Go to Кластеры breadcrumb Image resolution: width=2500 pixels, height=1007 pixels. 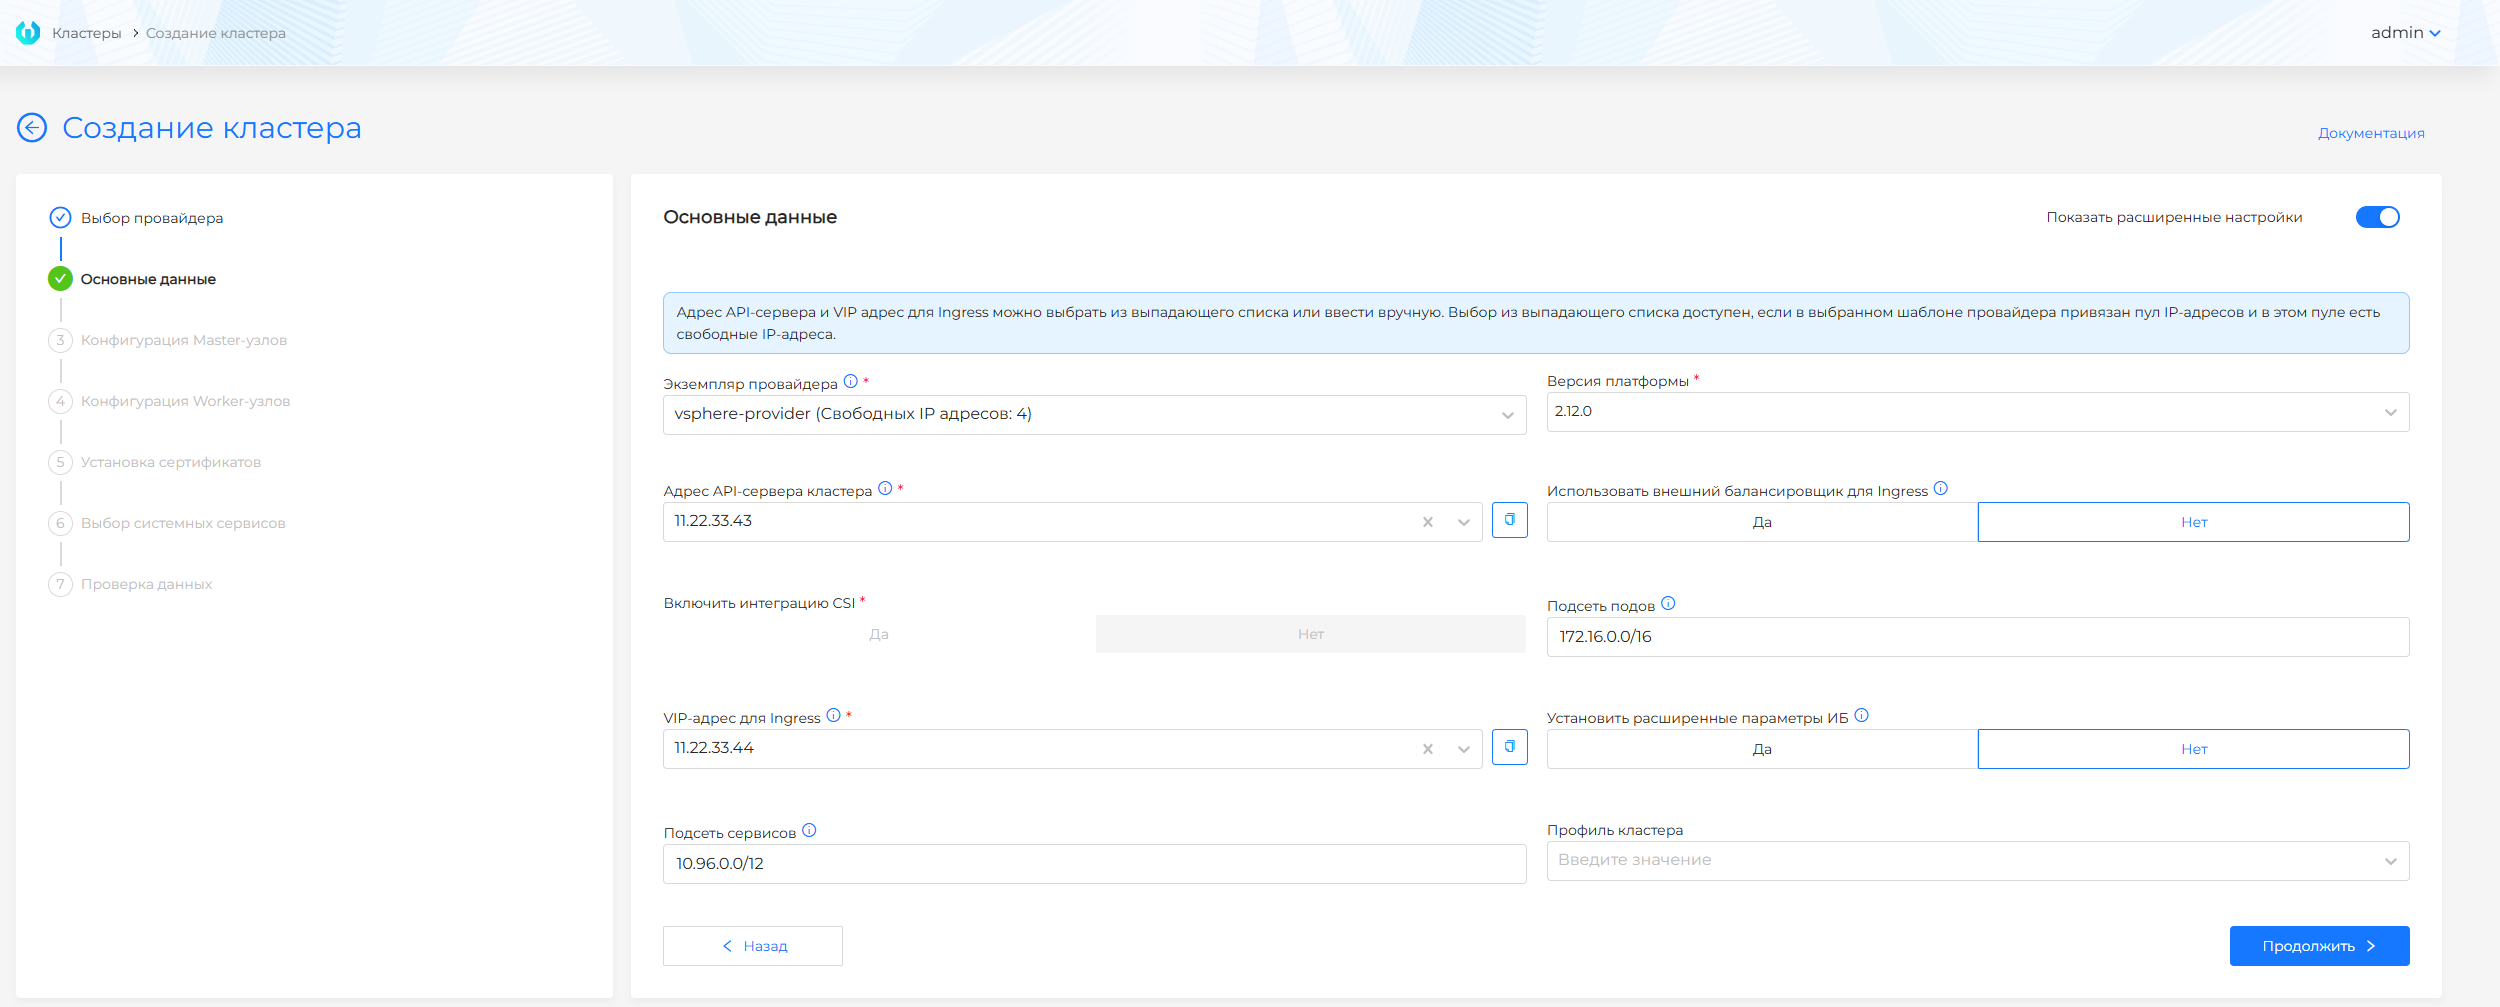click(x=86, y=33)
